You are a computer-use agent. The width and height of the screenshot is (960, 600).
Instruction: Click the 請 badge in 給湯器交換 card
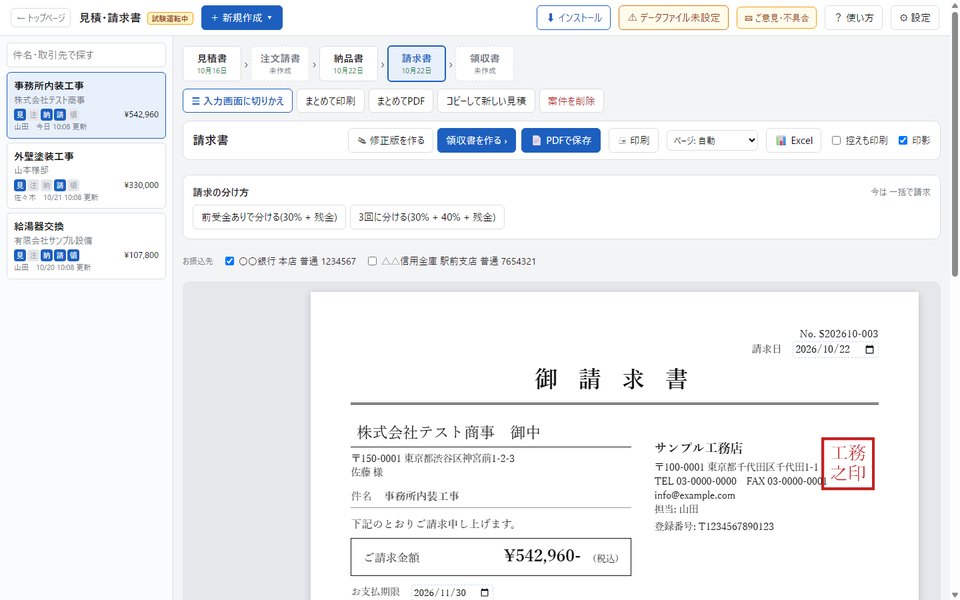coord(60,255)
